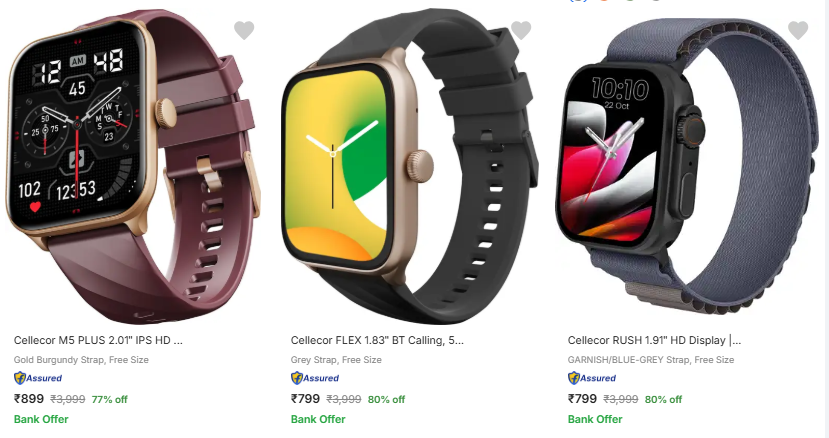Click Assured badge under M5 PLUS
Screen dimensions: 829x438
tap(38, 378)
